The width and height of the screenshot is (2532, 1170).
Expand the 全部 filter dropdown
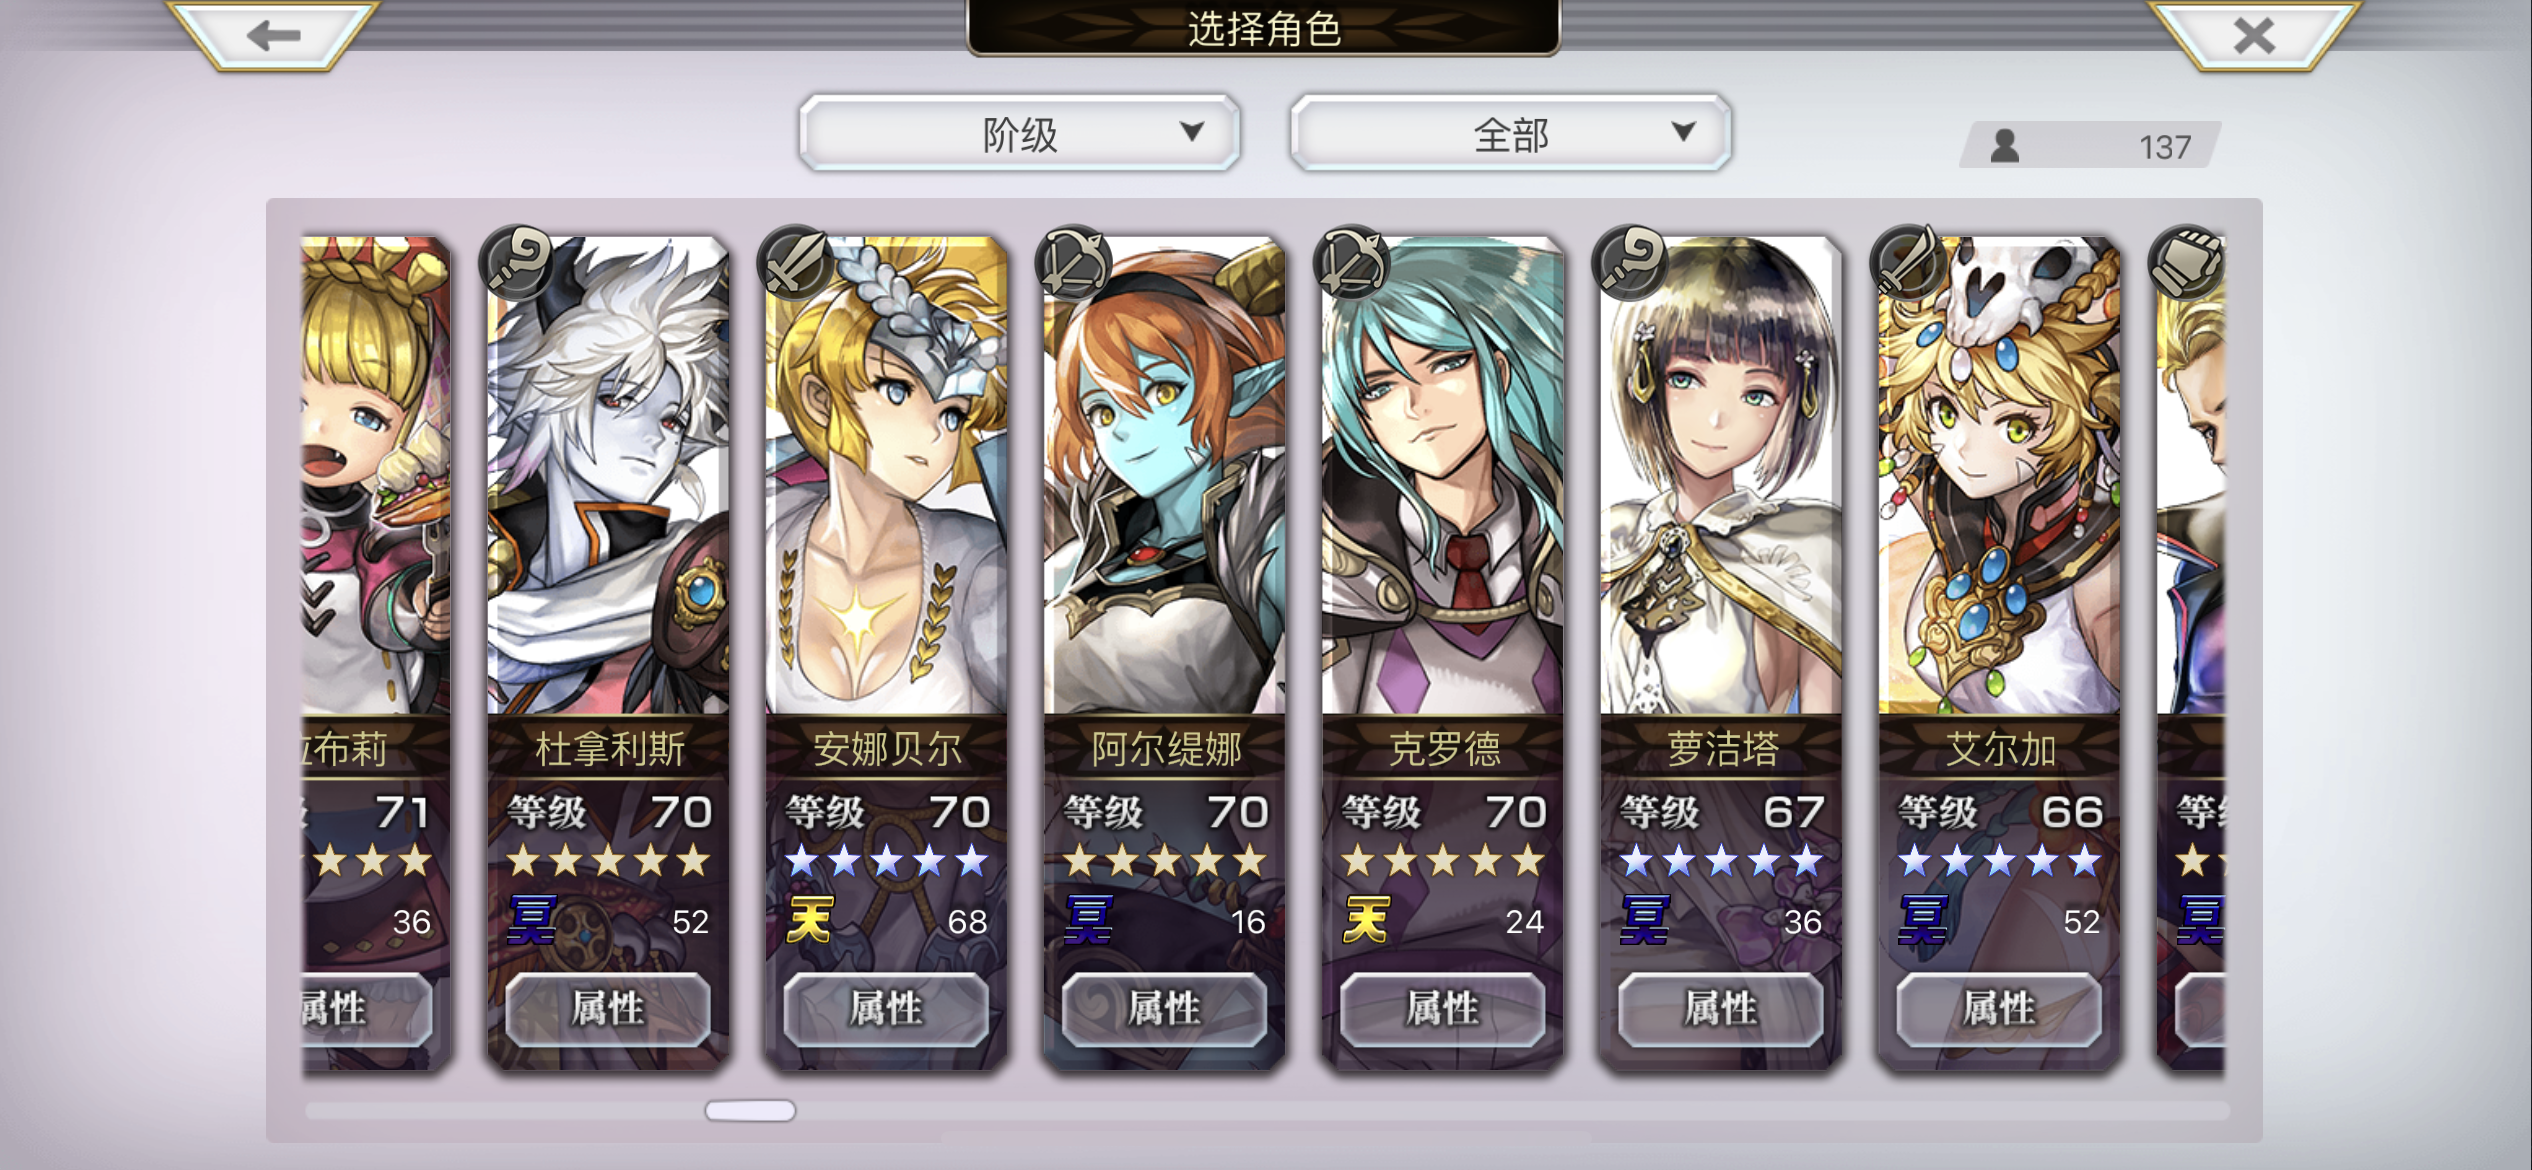pos(1510,133)
